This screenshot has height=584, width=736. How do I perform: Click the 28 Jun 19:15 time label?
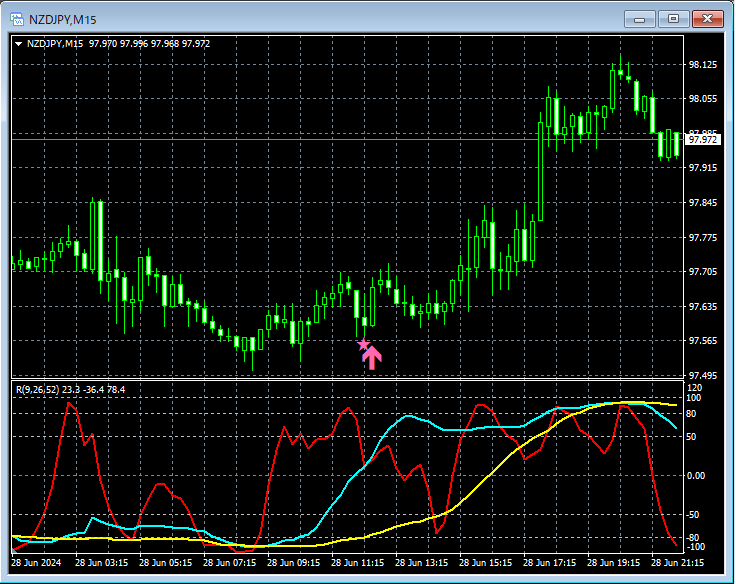pyautogui.click(x=613, y=562)
